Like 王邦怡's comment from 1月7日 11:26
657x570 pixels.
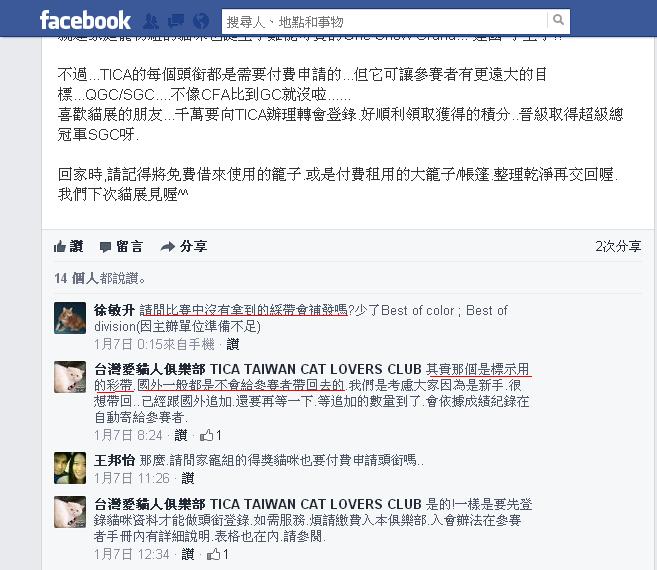tap(187, 478)
